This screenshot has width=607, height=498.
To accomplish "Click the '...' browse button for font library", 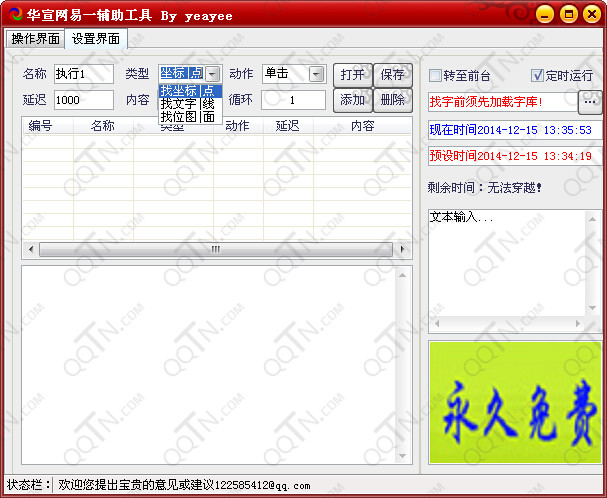I will point(590,101).
